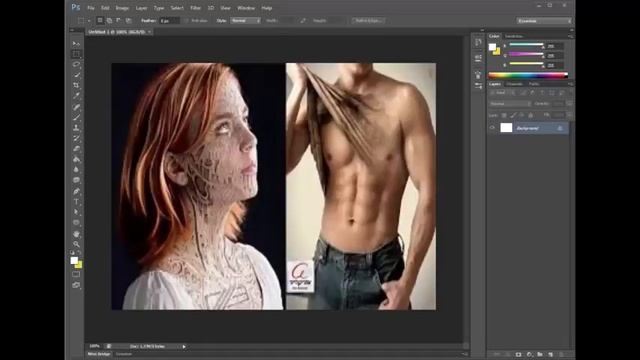
Task: Open the Image menu
Action: (122, 8)
